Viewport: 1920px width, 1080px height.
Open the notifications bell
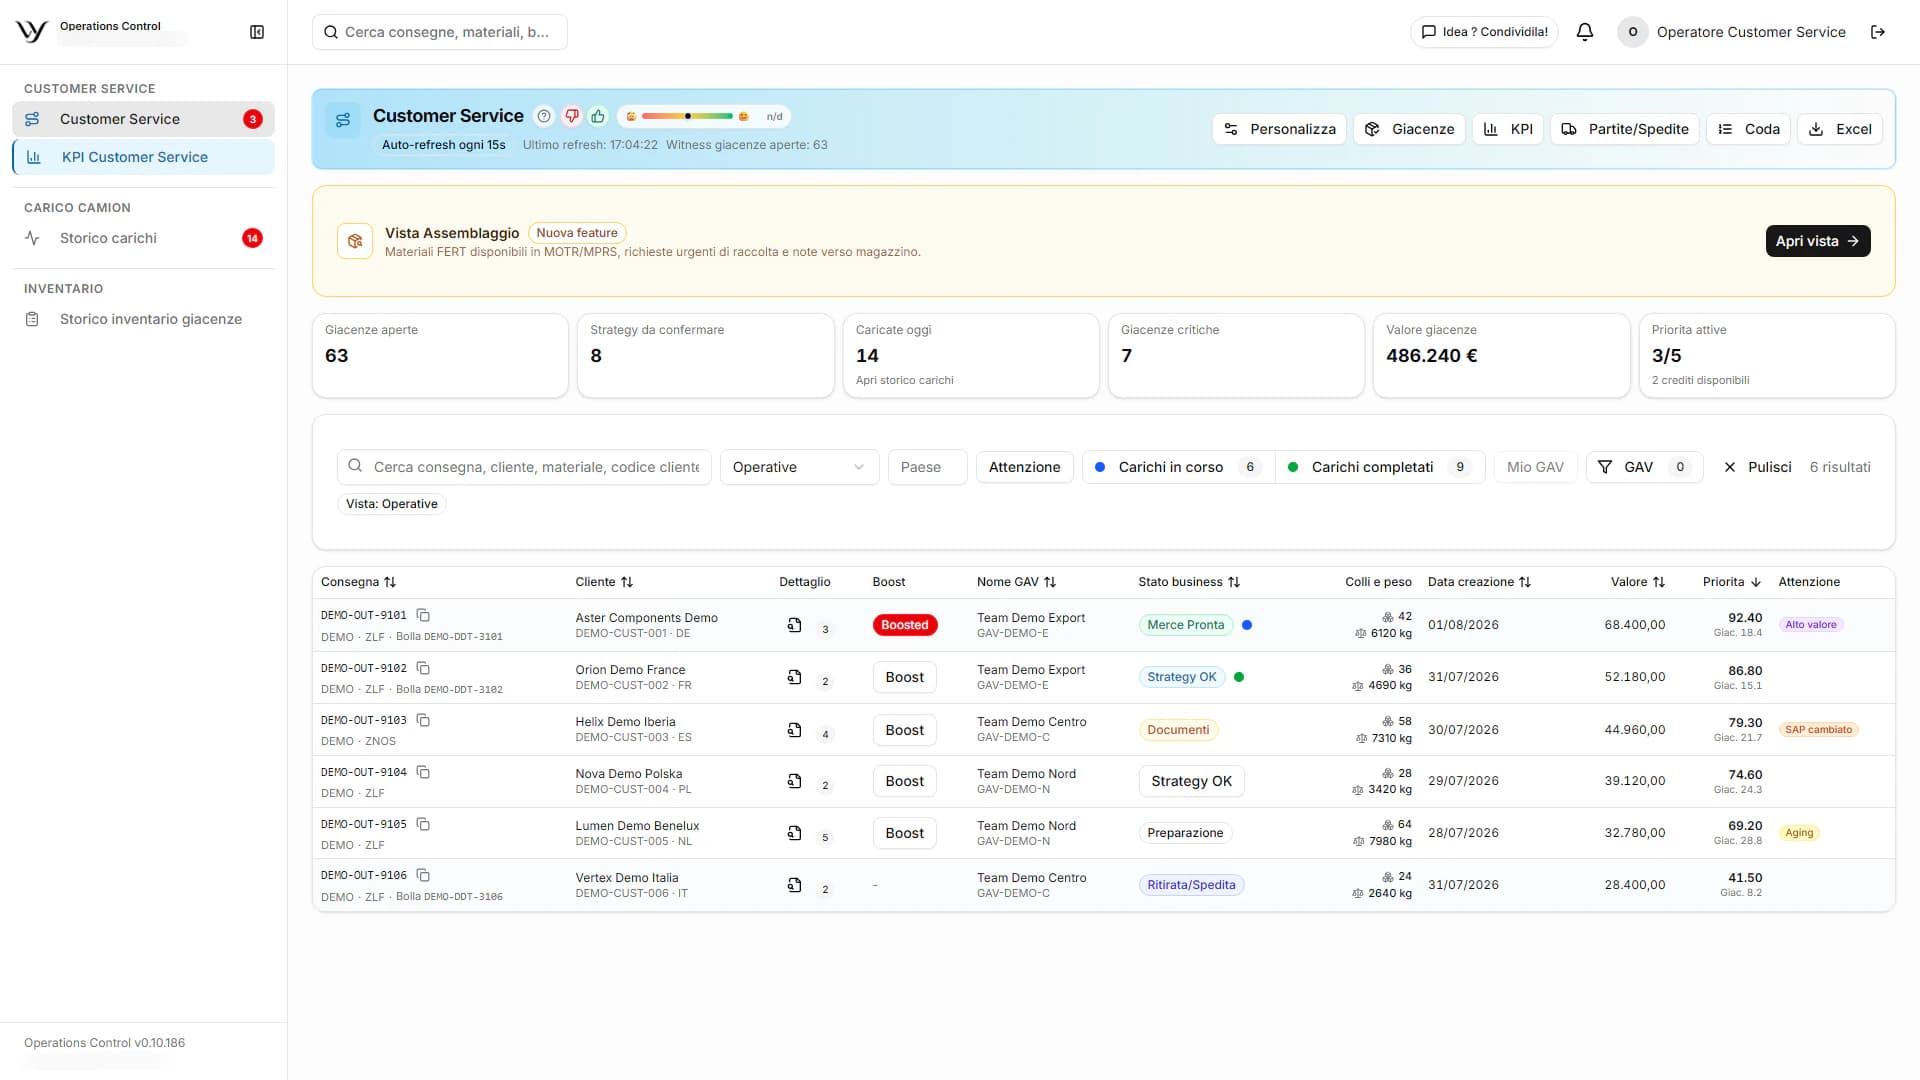[1585, 32]
